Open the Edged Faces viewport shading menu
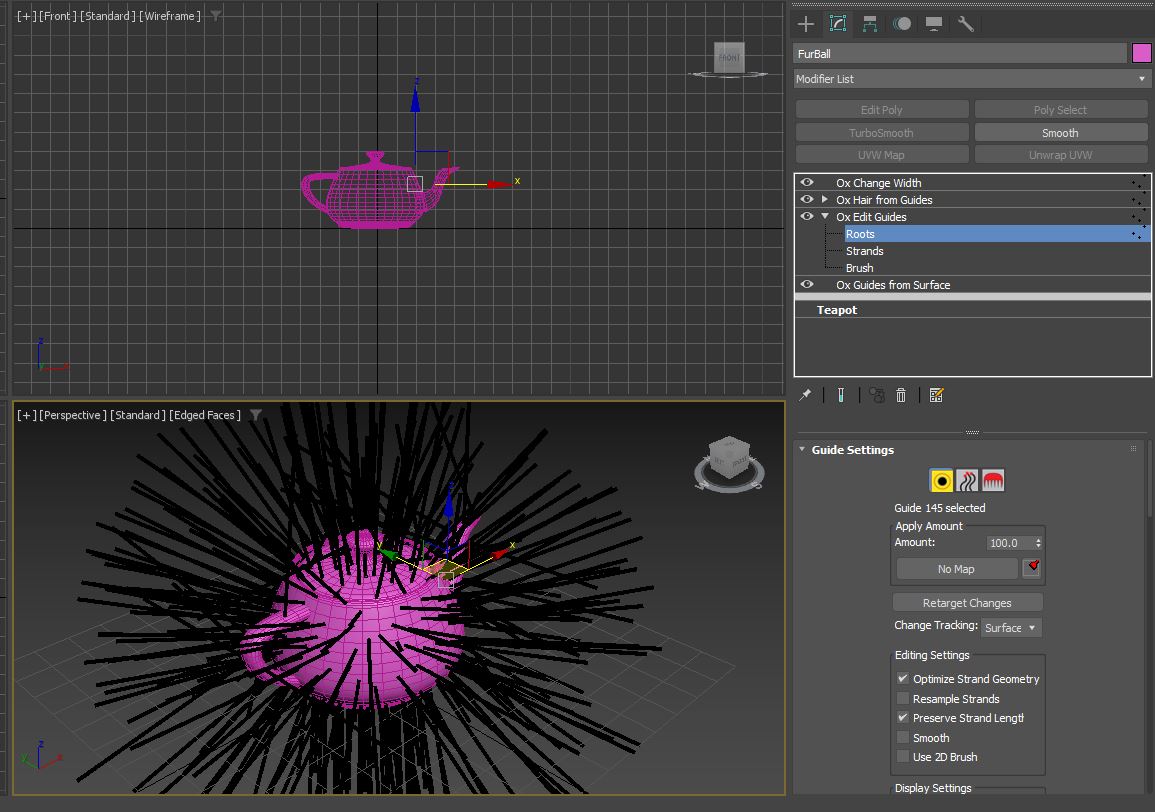This screenshot has width=1155, height=812. click(x=205, y=415)
